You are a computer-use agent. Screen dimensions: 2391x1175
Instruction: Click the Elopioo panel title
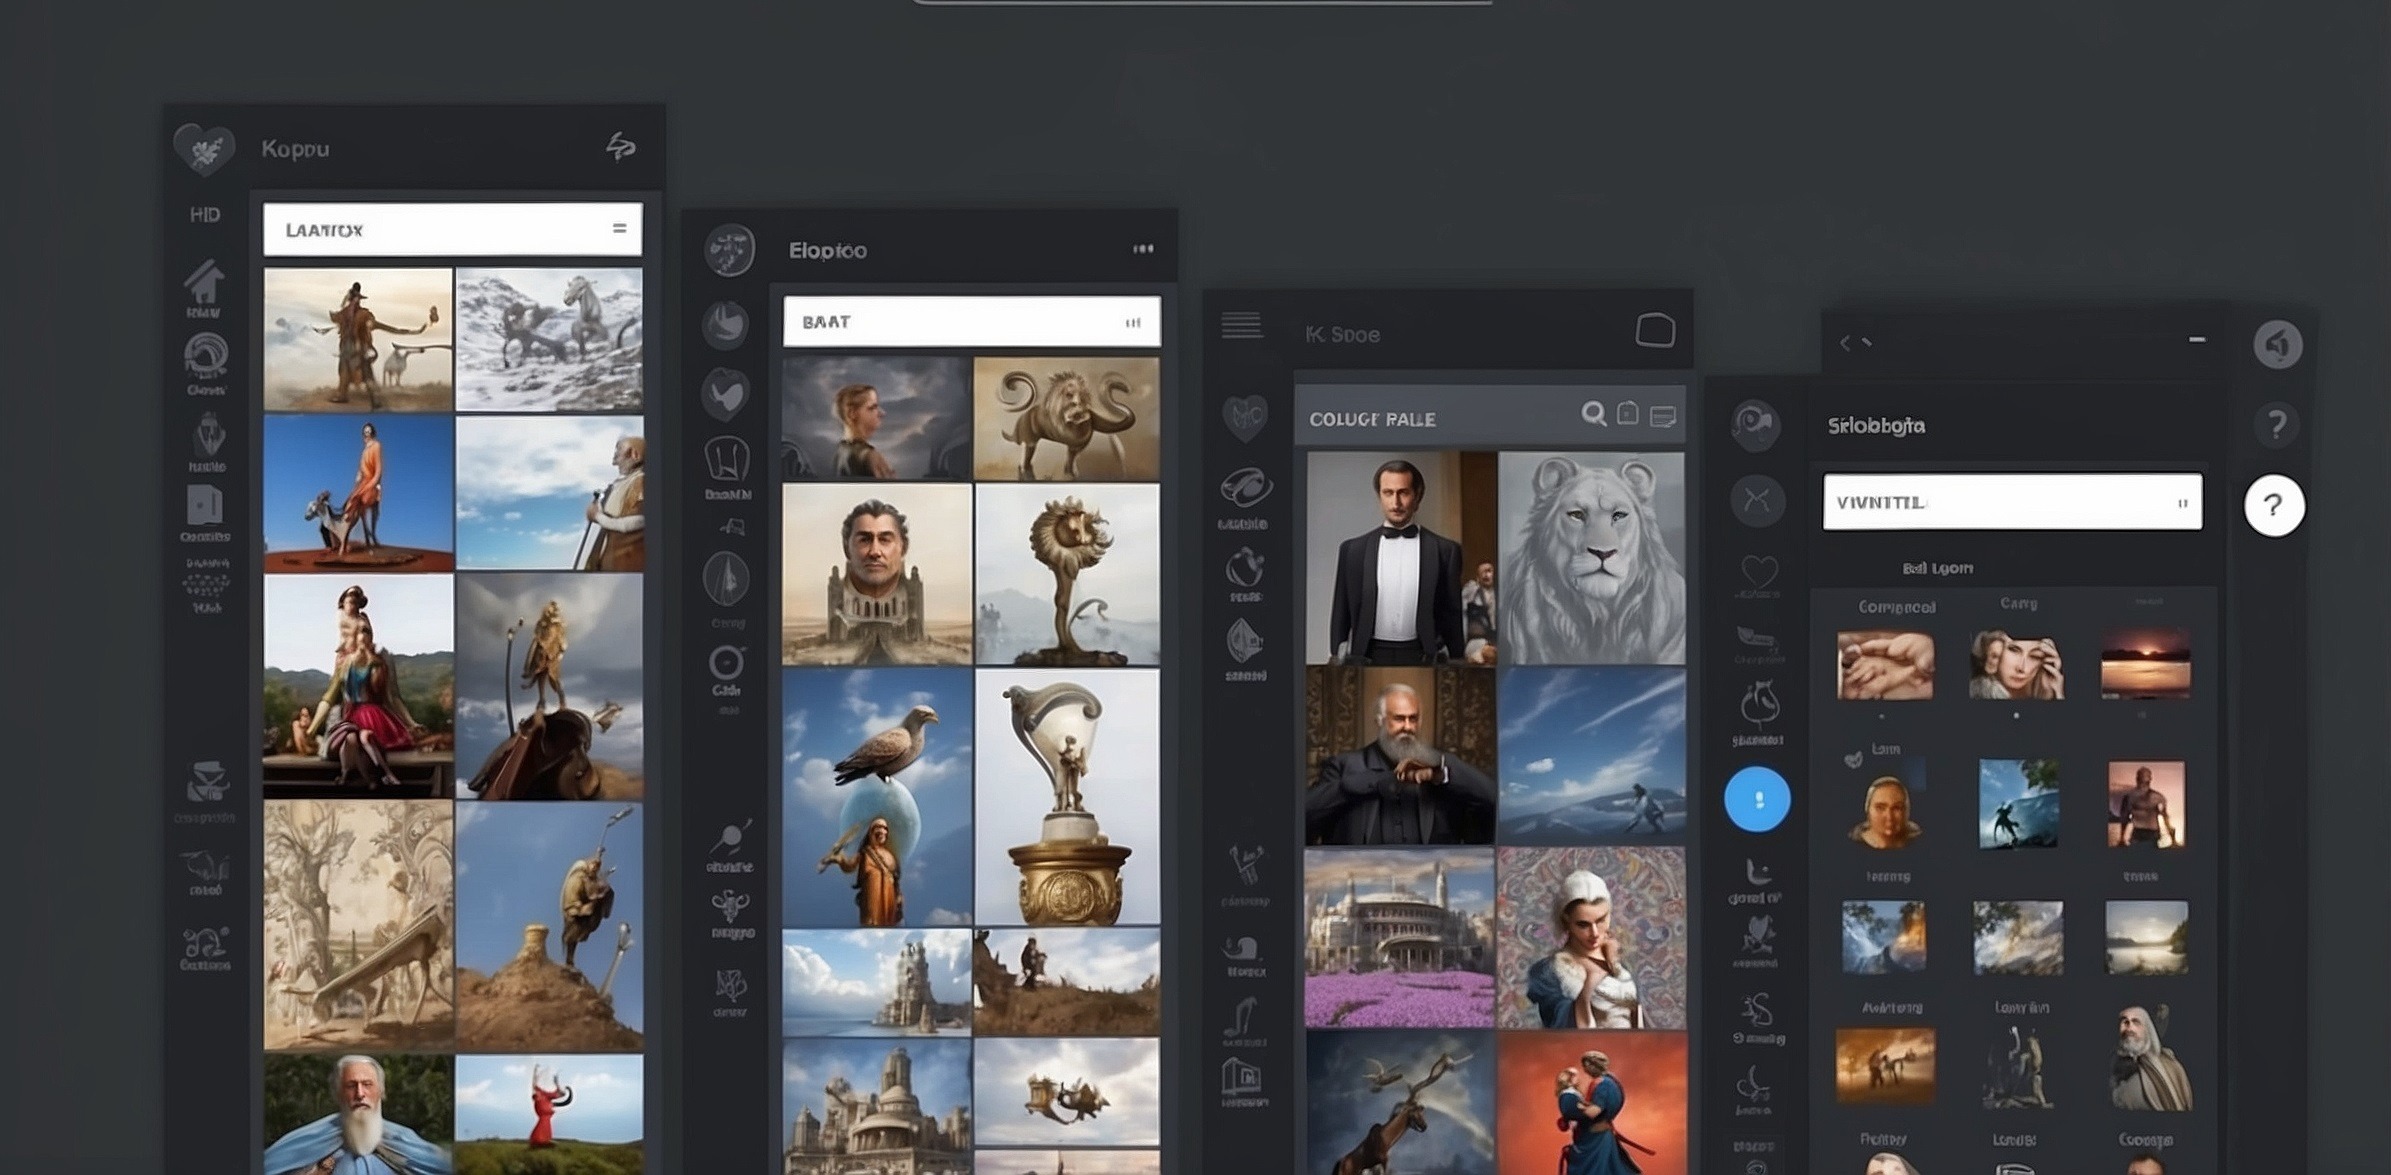(x=827, y=251)
